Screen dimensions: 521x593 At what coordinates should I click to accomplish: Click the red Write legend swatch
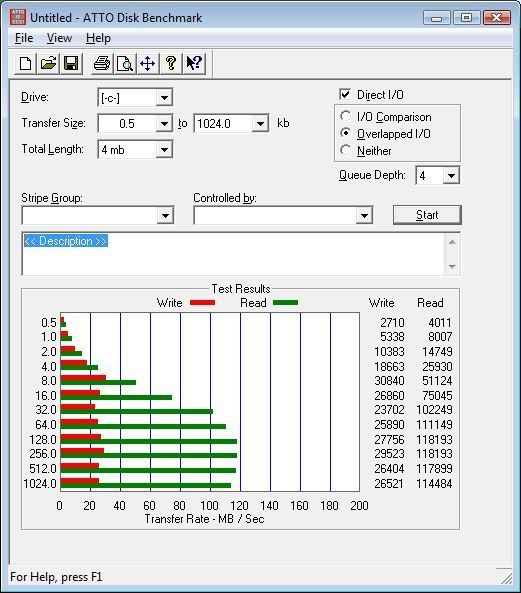click(x=202, y=303)
